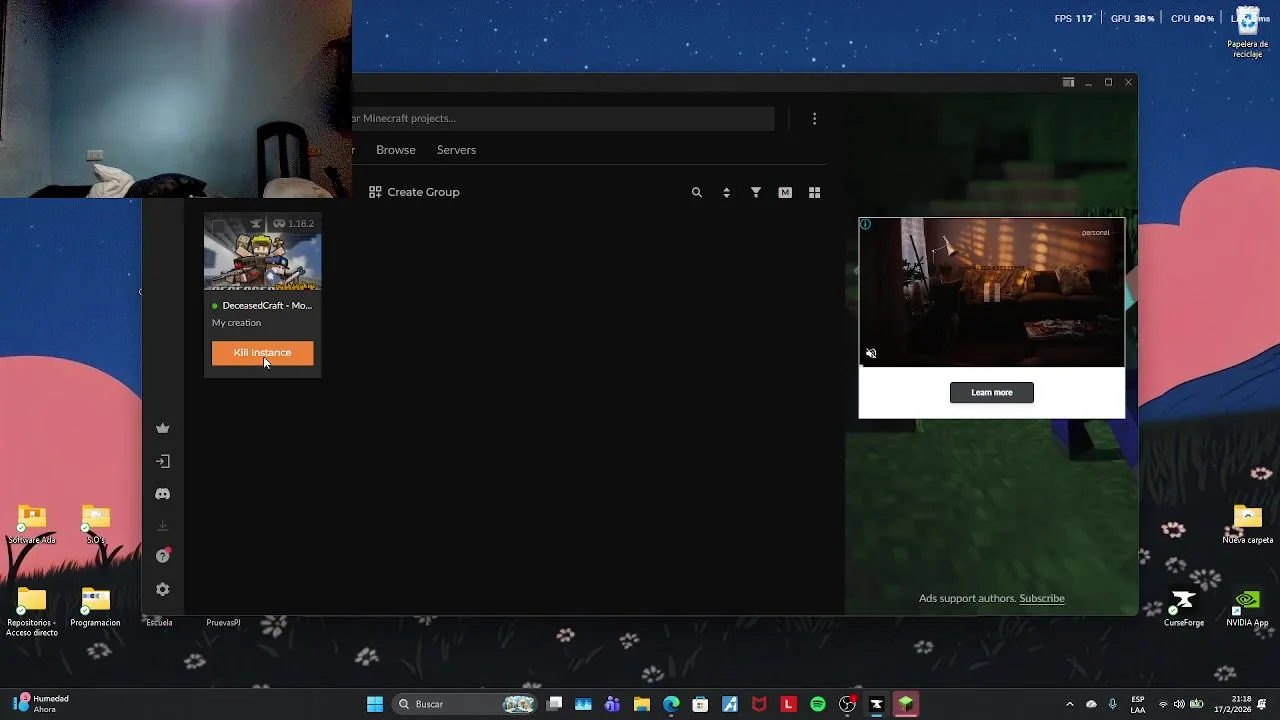Open Spotify from taskbar

pyautogui.click(x=818, y=704)
